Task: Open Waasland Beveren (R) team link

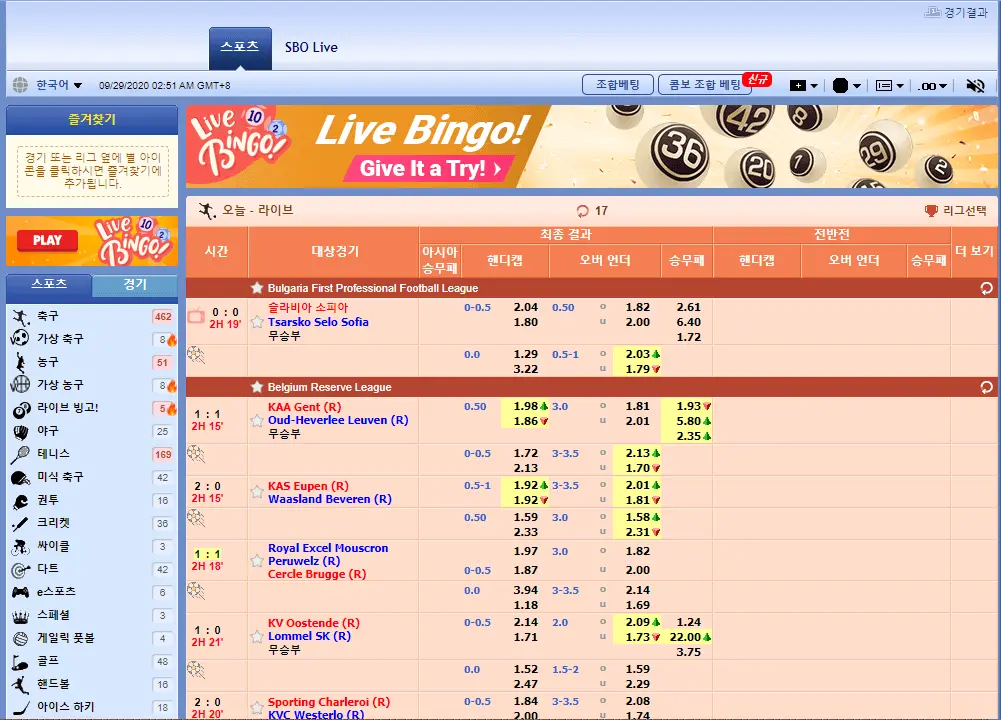Action: pyautogui.click(x=329, y=499)
